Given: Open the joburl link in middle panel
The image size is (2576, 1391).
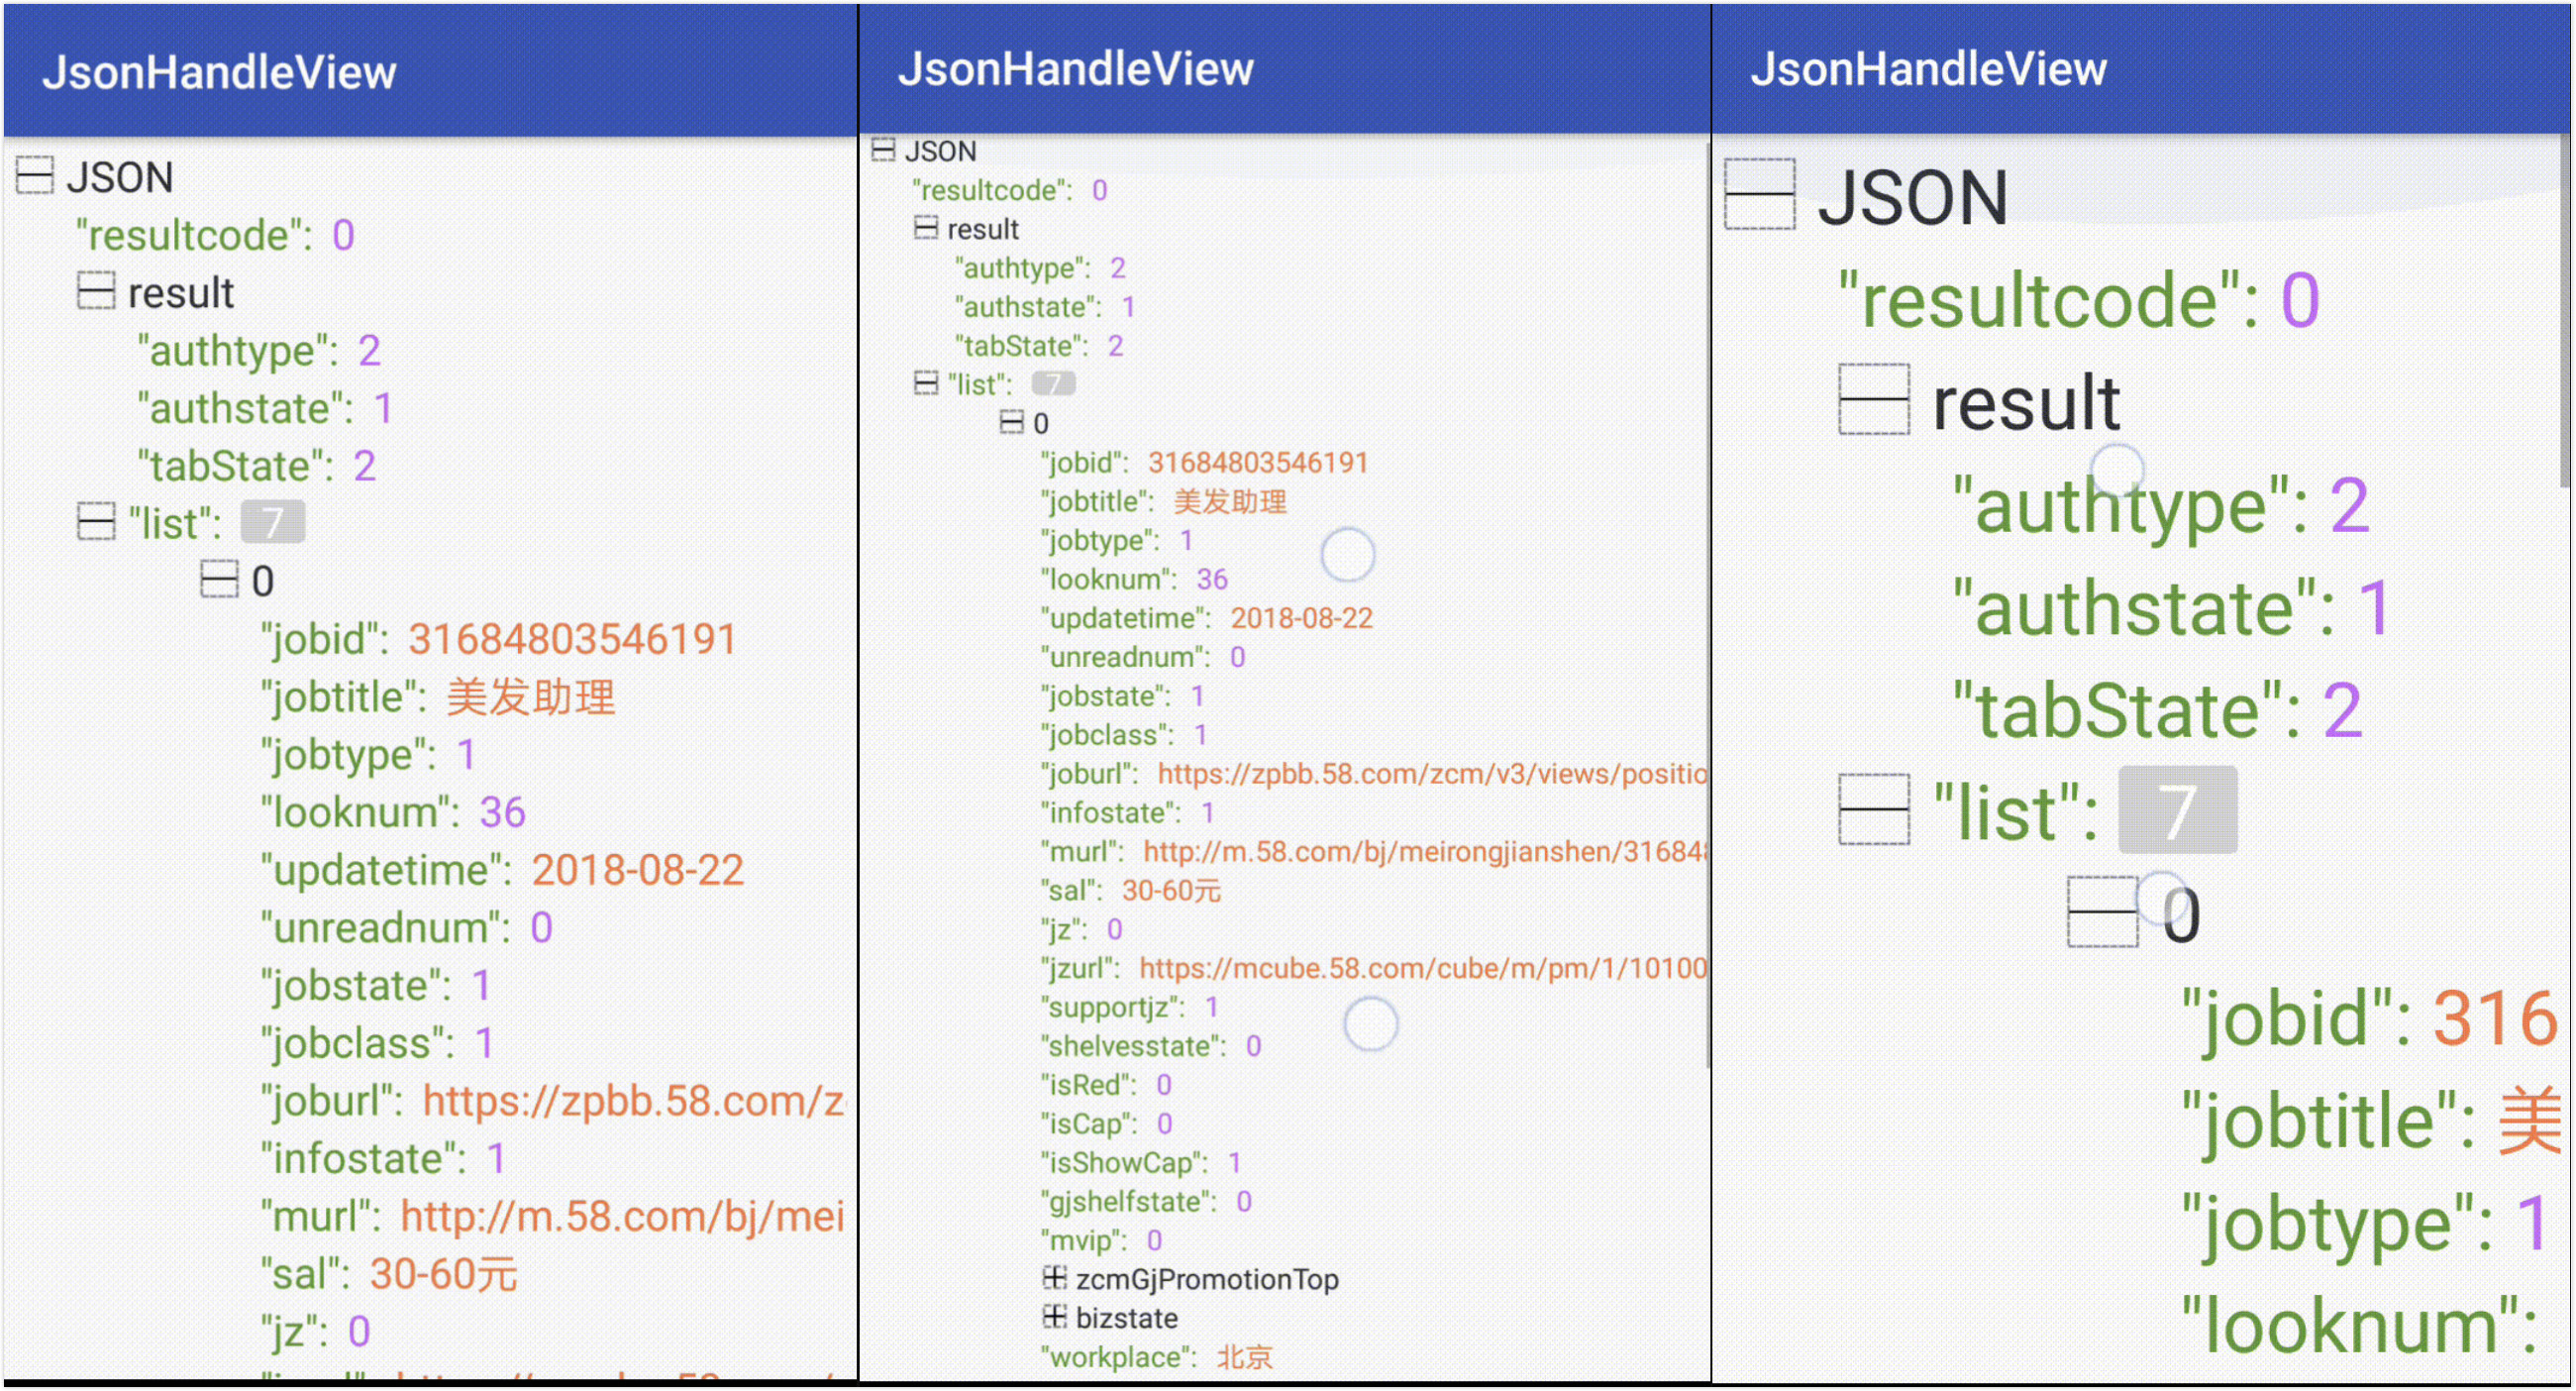Looking at the screenshot, I should (1430, 773).
